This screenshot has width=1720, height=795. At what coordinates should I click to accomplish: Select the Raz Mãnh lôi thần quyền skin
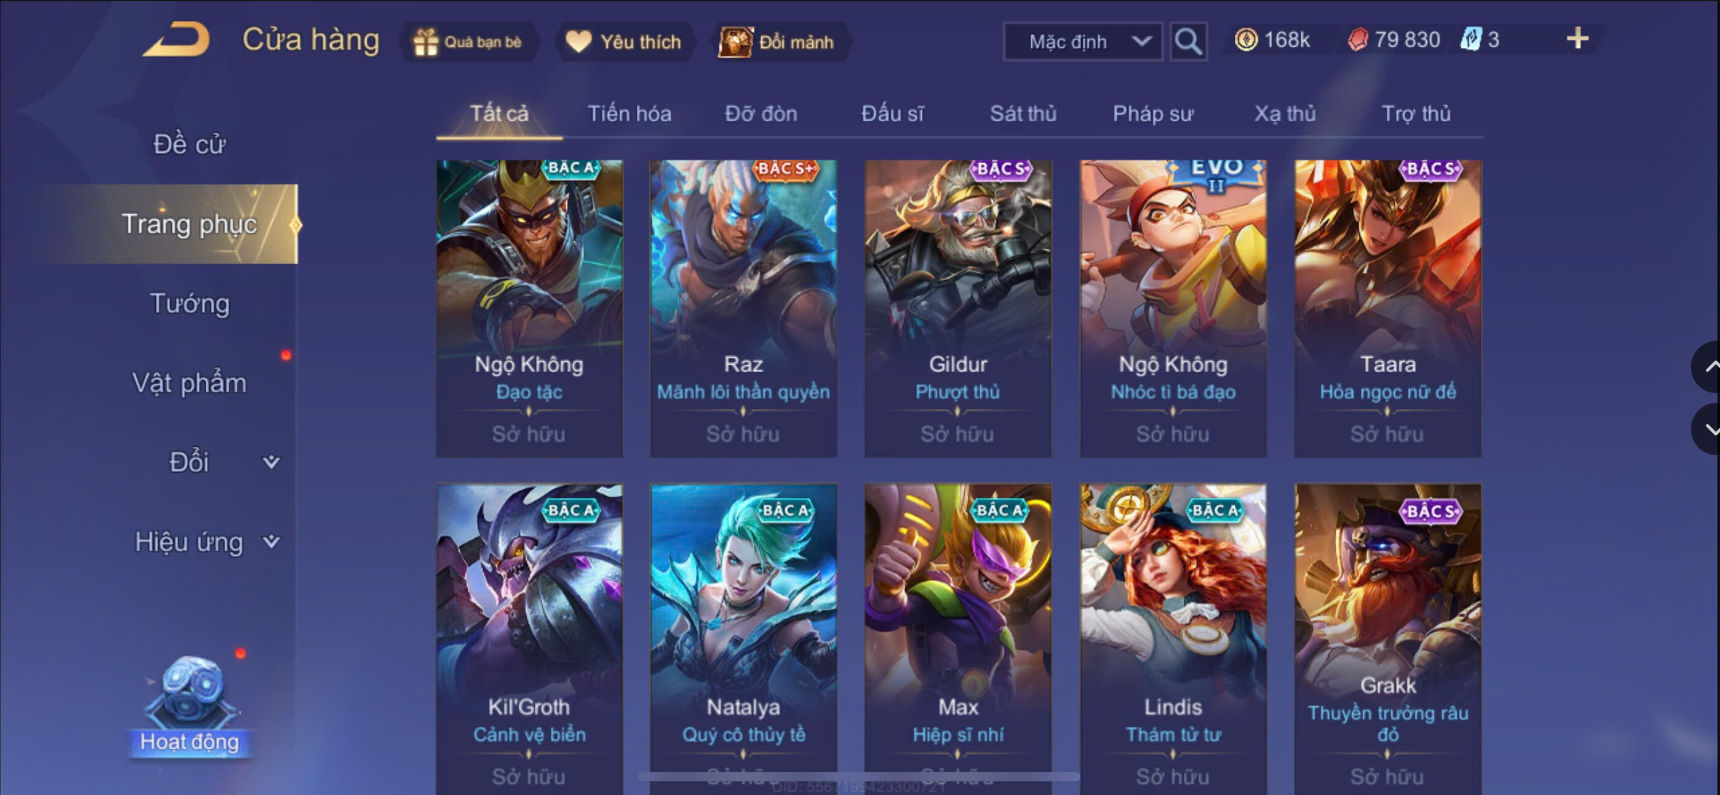click(x=743, y=308)
